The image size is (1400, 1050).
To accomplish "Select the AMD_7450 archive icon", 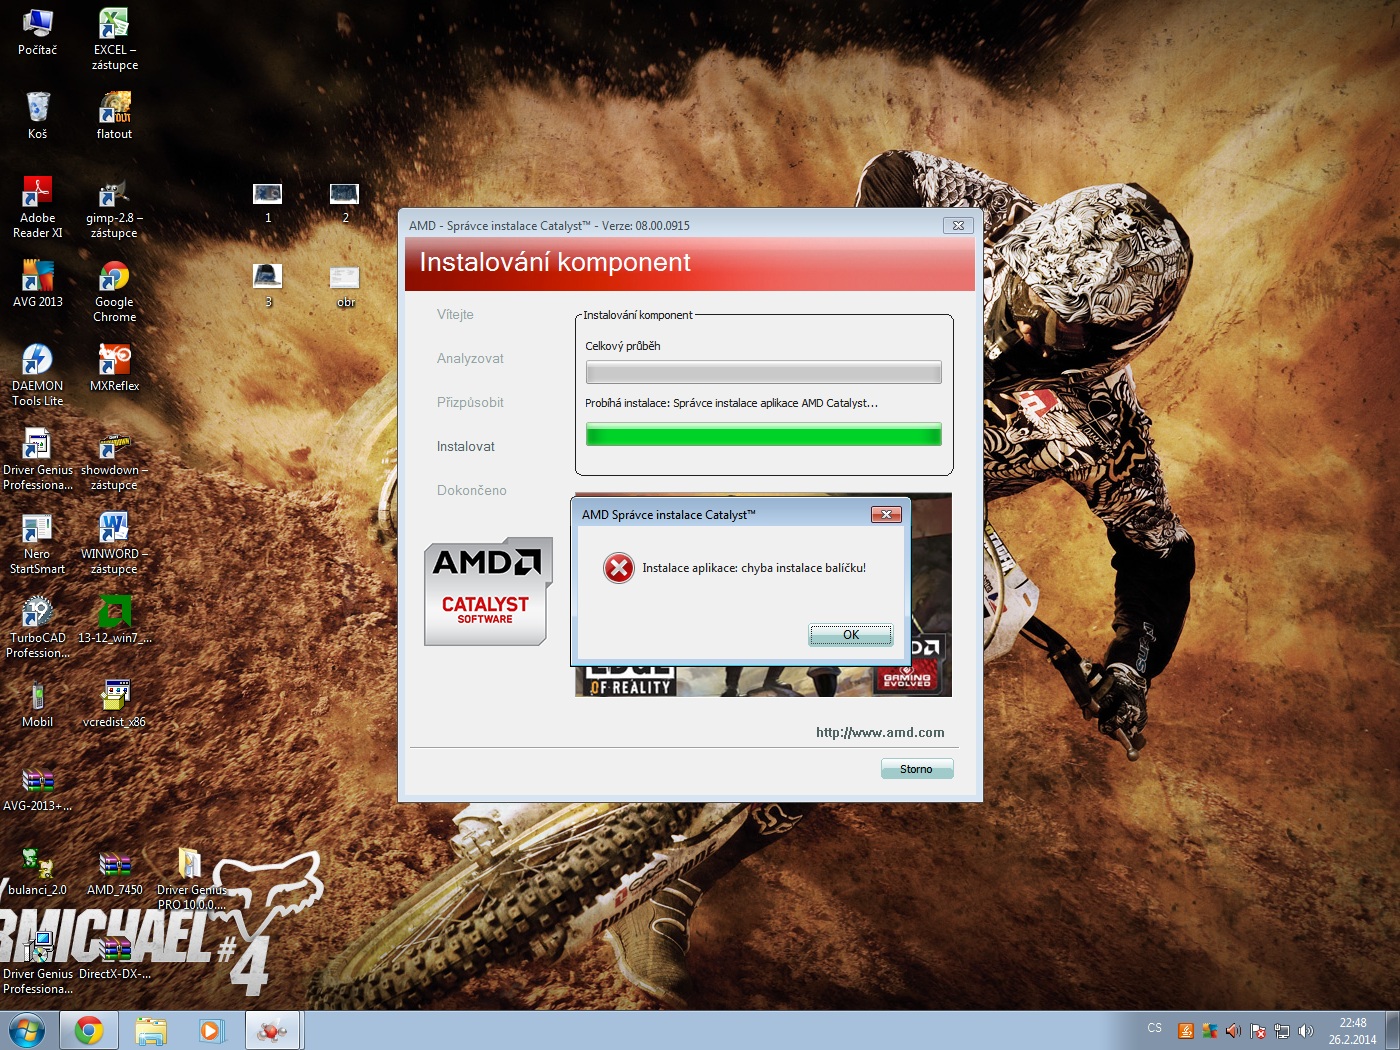I will tap(114, 872).
